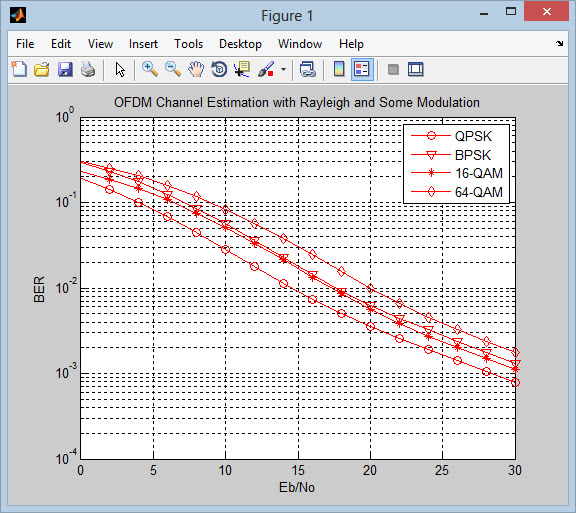576x513 pixels.
Task: Open a file with the folder icon
Action: 42,69
